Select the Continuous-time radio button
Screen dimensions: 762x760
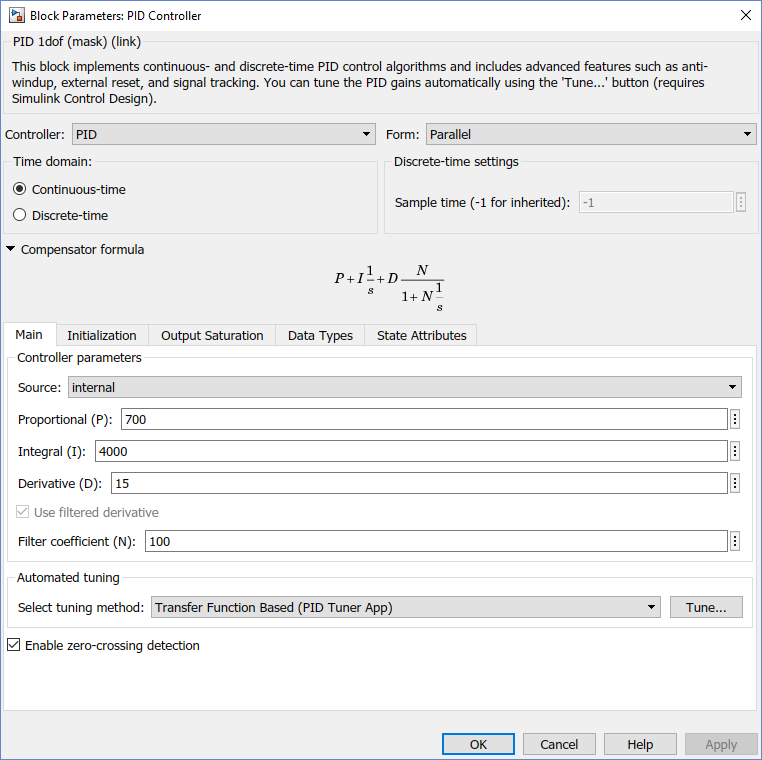[20, 189]
